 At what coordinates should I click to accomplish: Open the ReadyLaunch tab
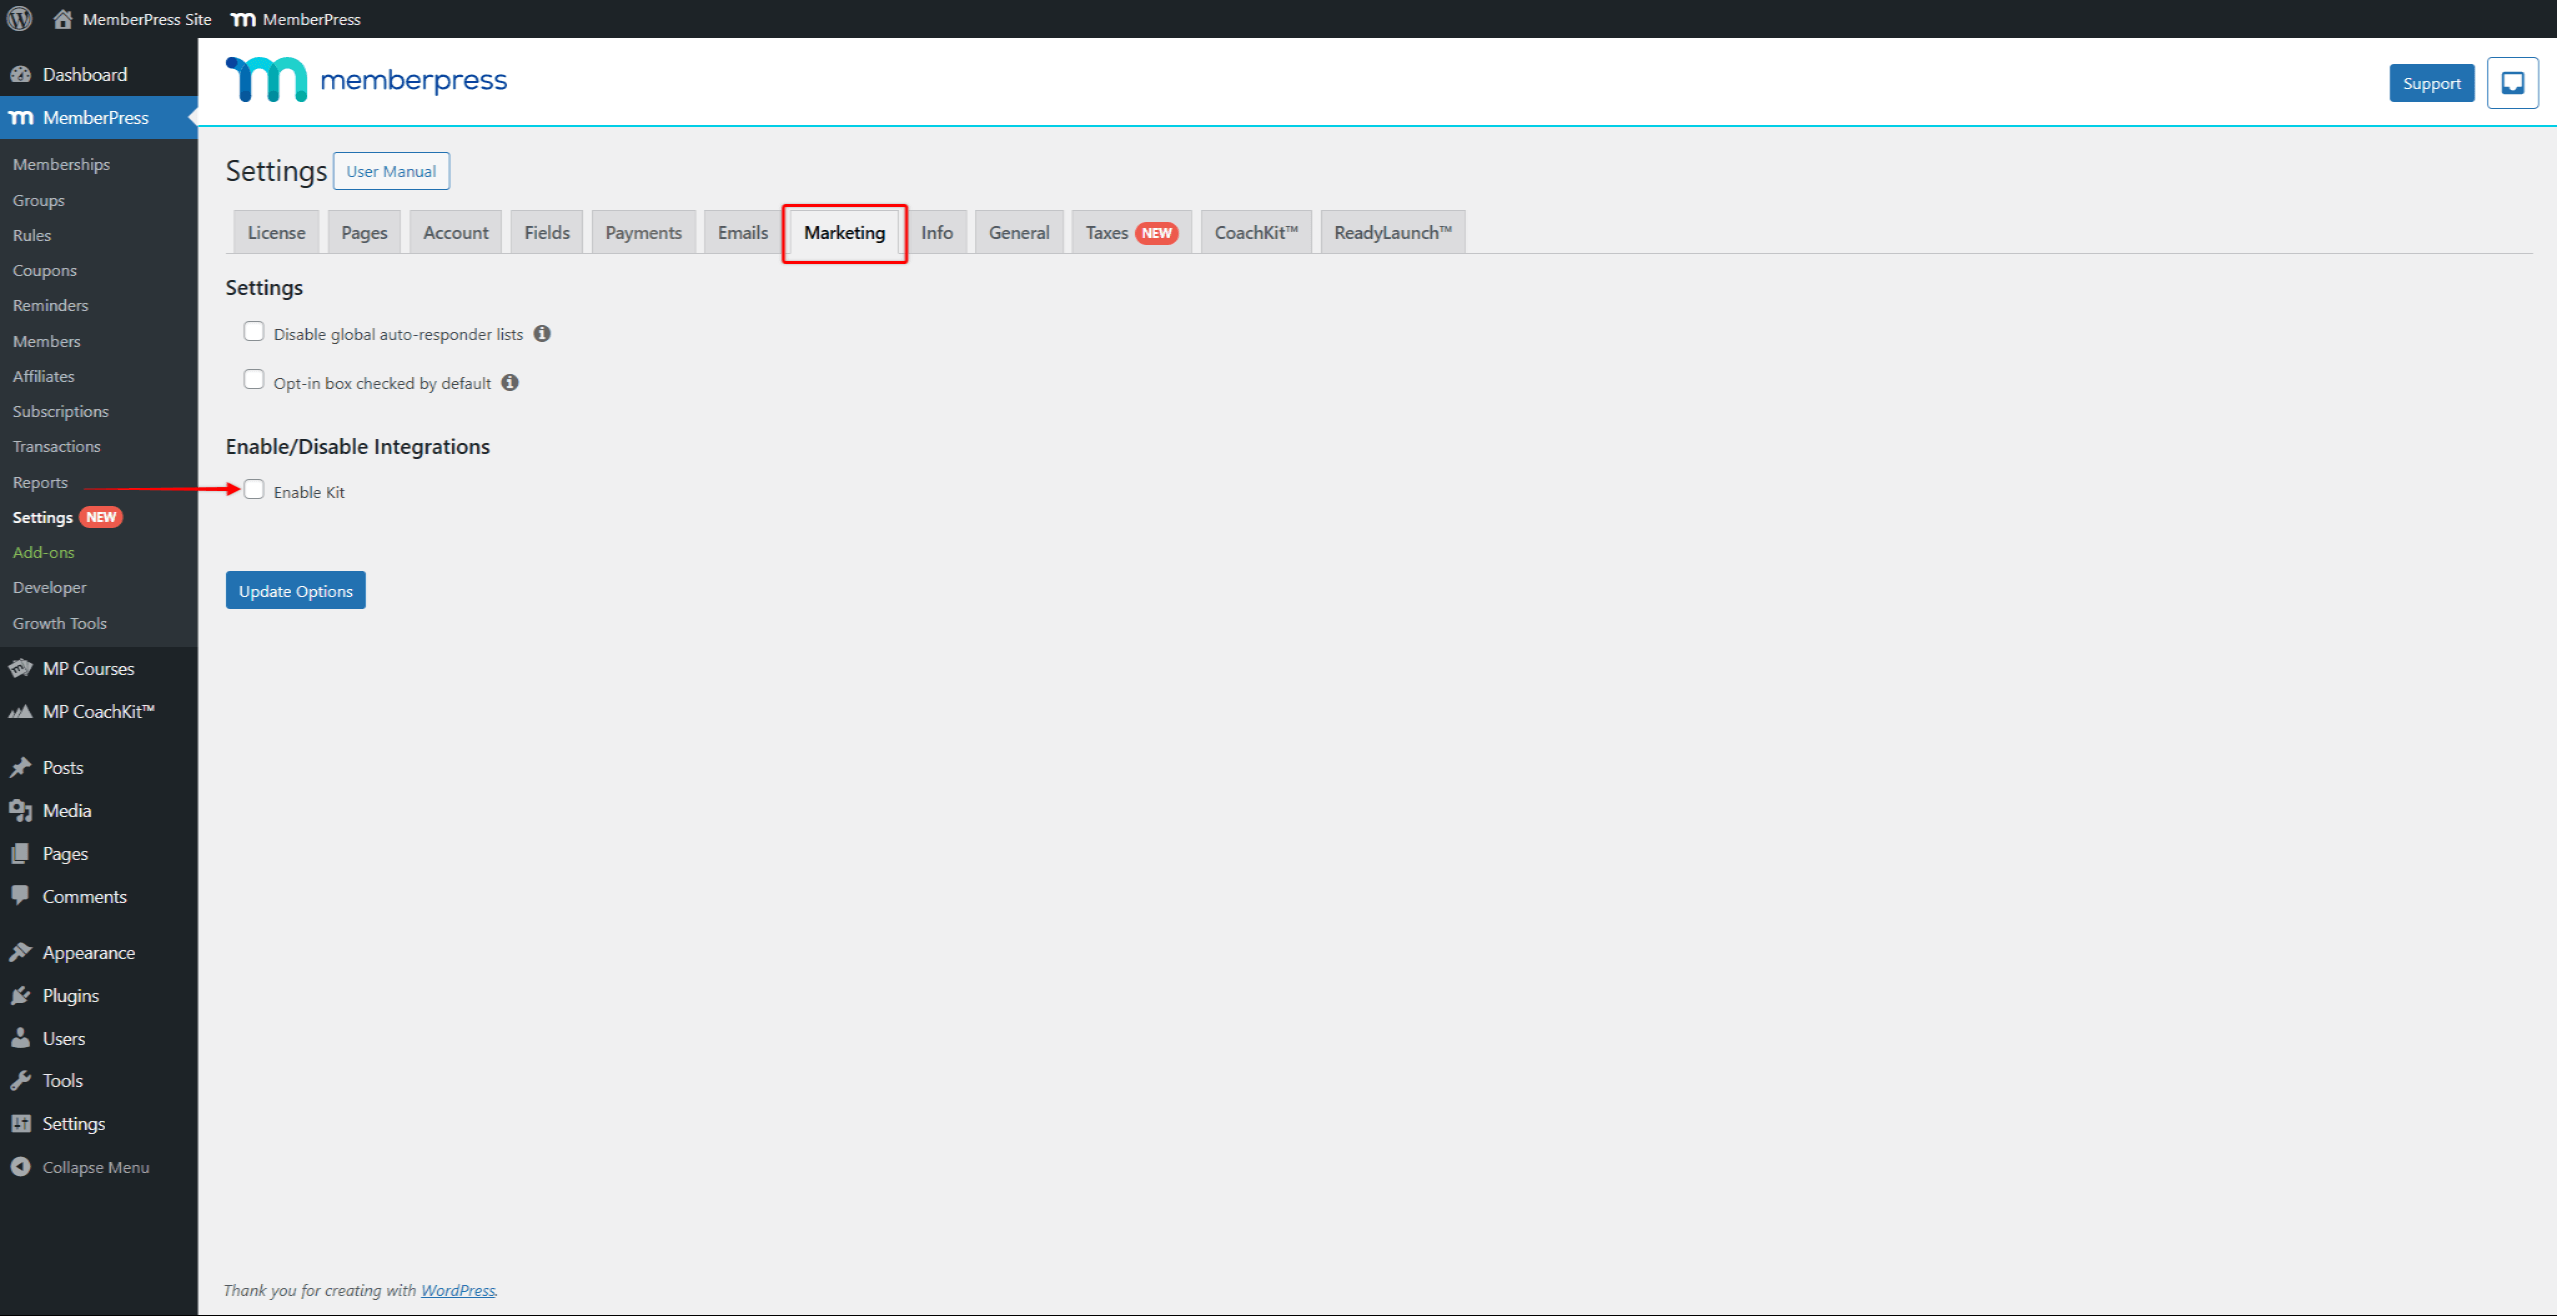click(1392, 233)
